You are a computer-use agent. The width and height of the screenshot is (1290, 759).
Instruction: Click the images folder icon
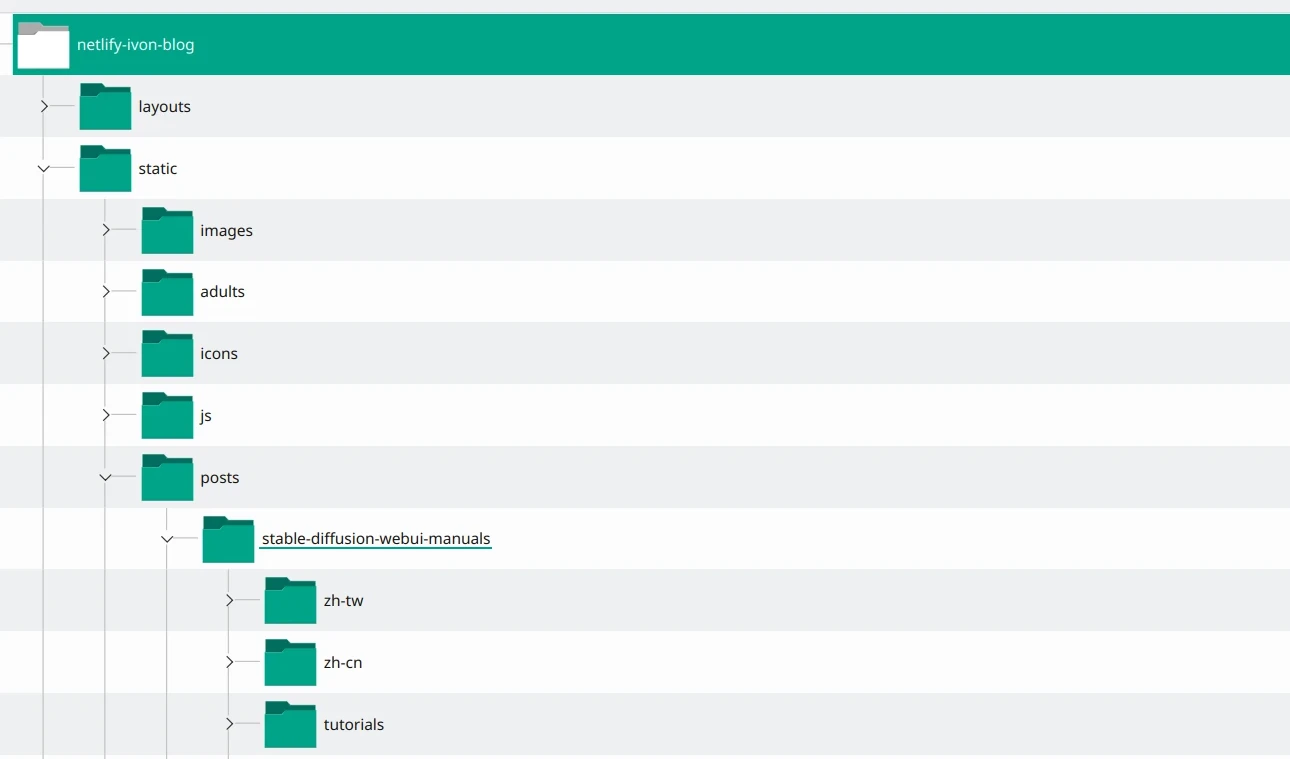[x=167, y=231]
